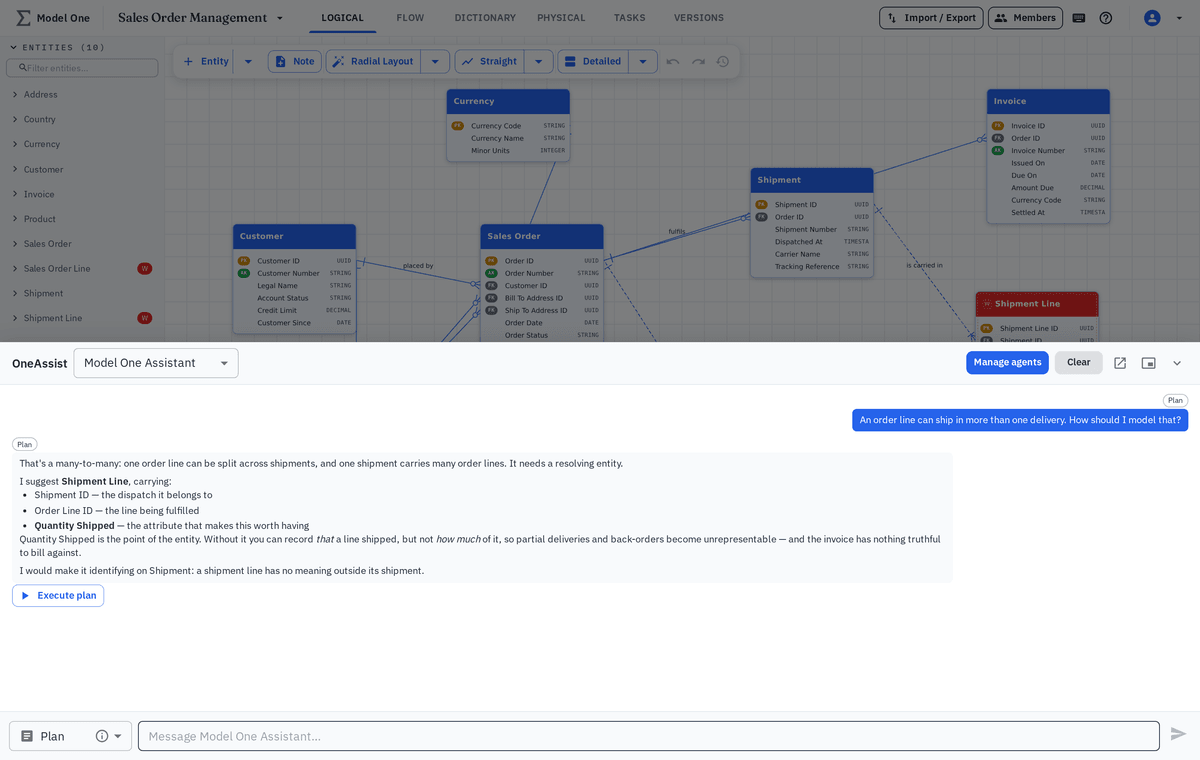Open Sales Order Management project dropdown

(280, 18)
